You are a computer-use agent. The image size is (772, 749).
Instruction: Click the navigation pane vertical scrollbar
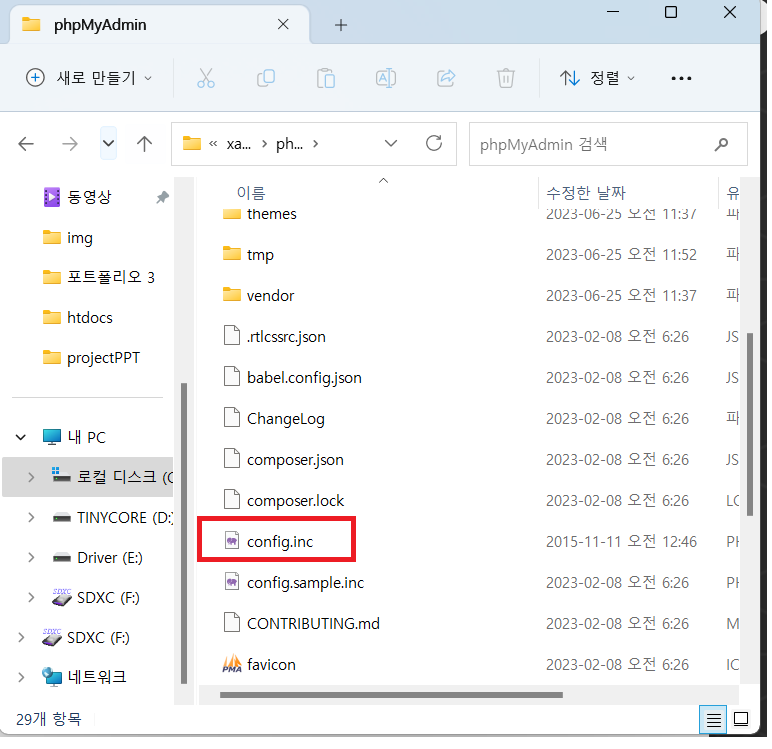(x=184, y=533)
